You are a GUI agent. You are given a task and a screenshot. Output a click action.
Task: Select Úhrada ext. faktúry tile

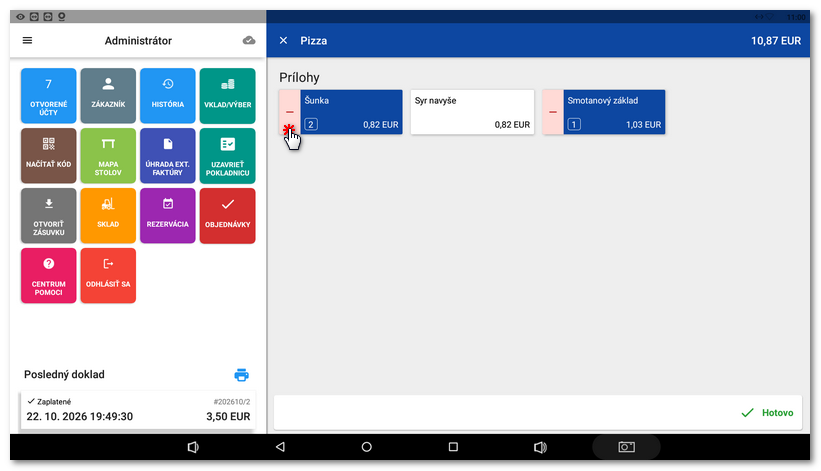[168, 155]
